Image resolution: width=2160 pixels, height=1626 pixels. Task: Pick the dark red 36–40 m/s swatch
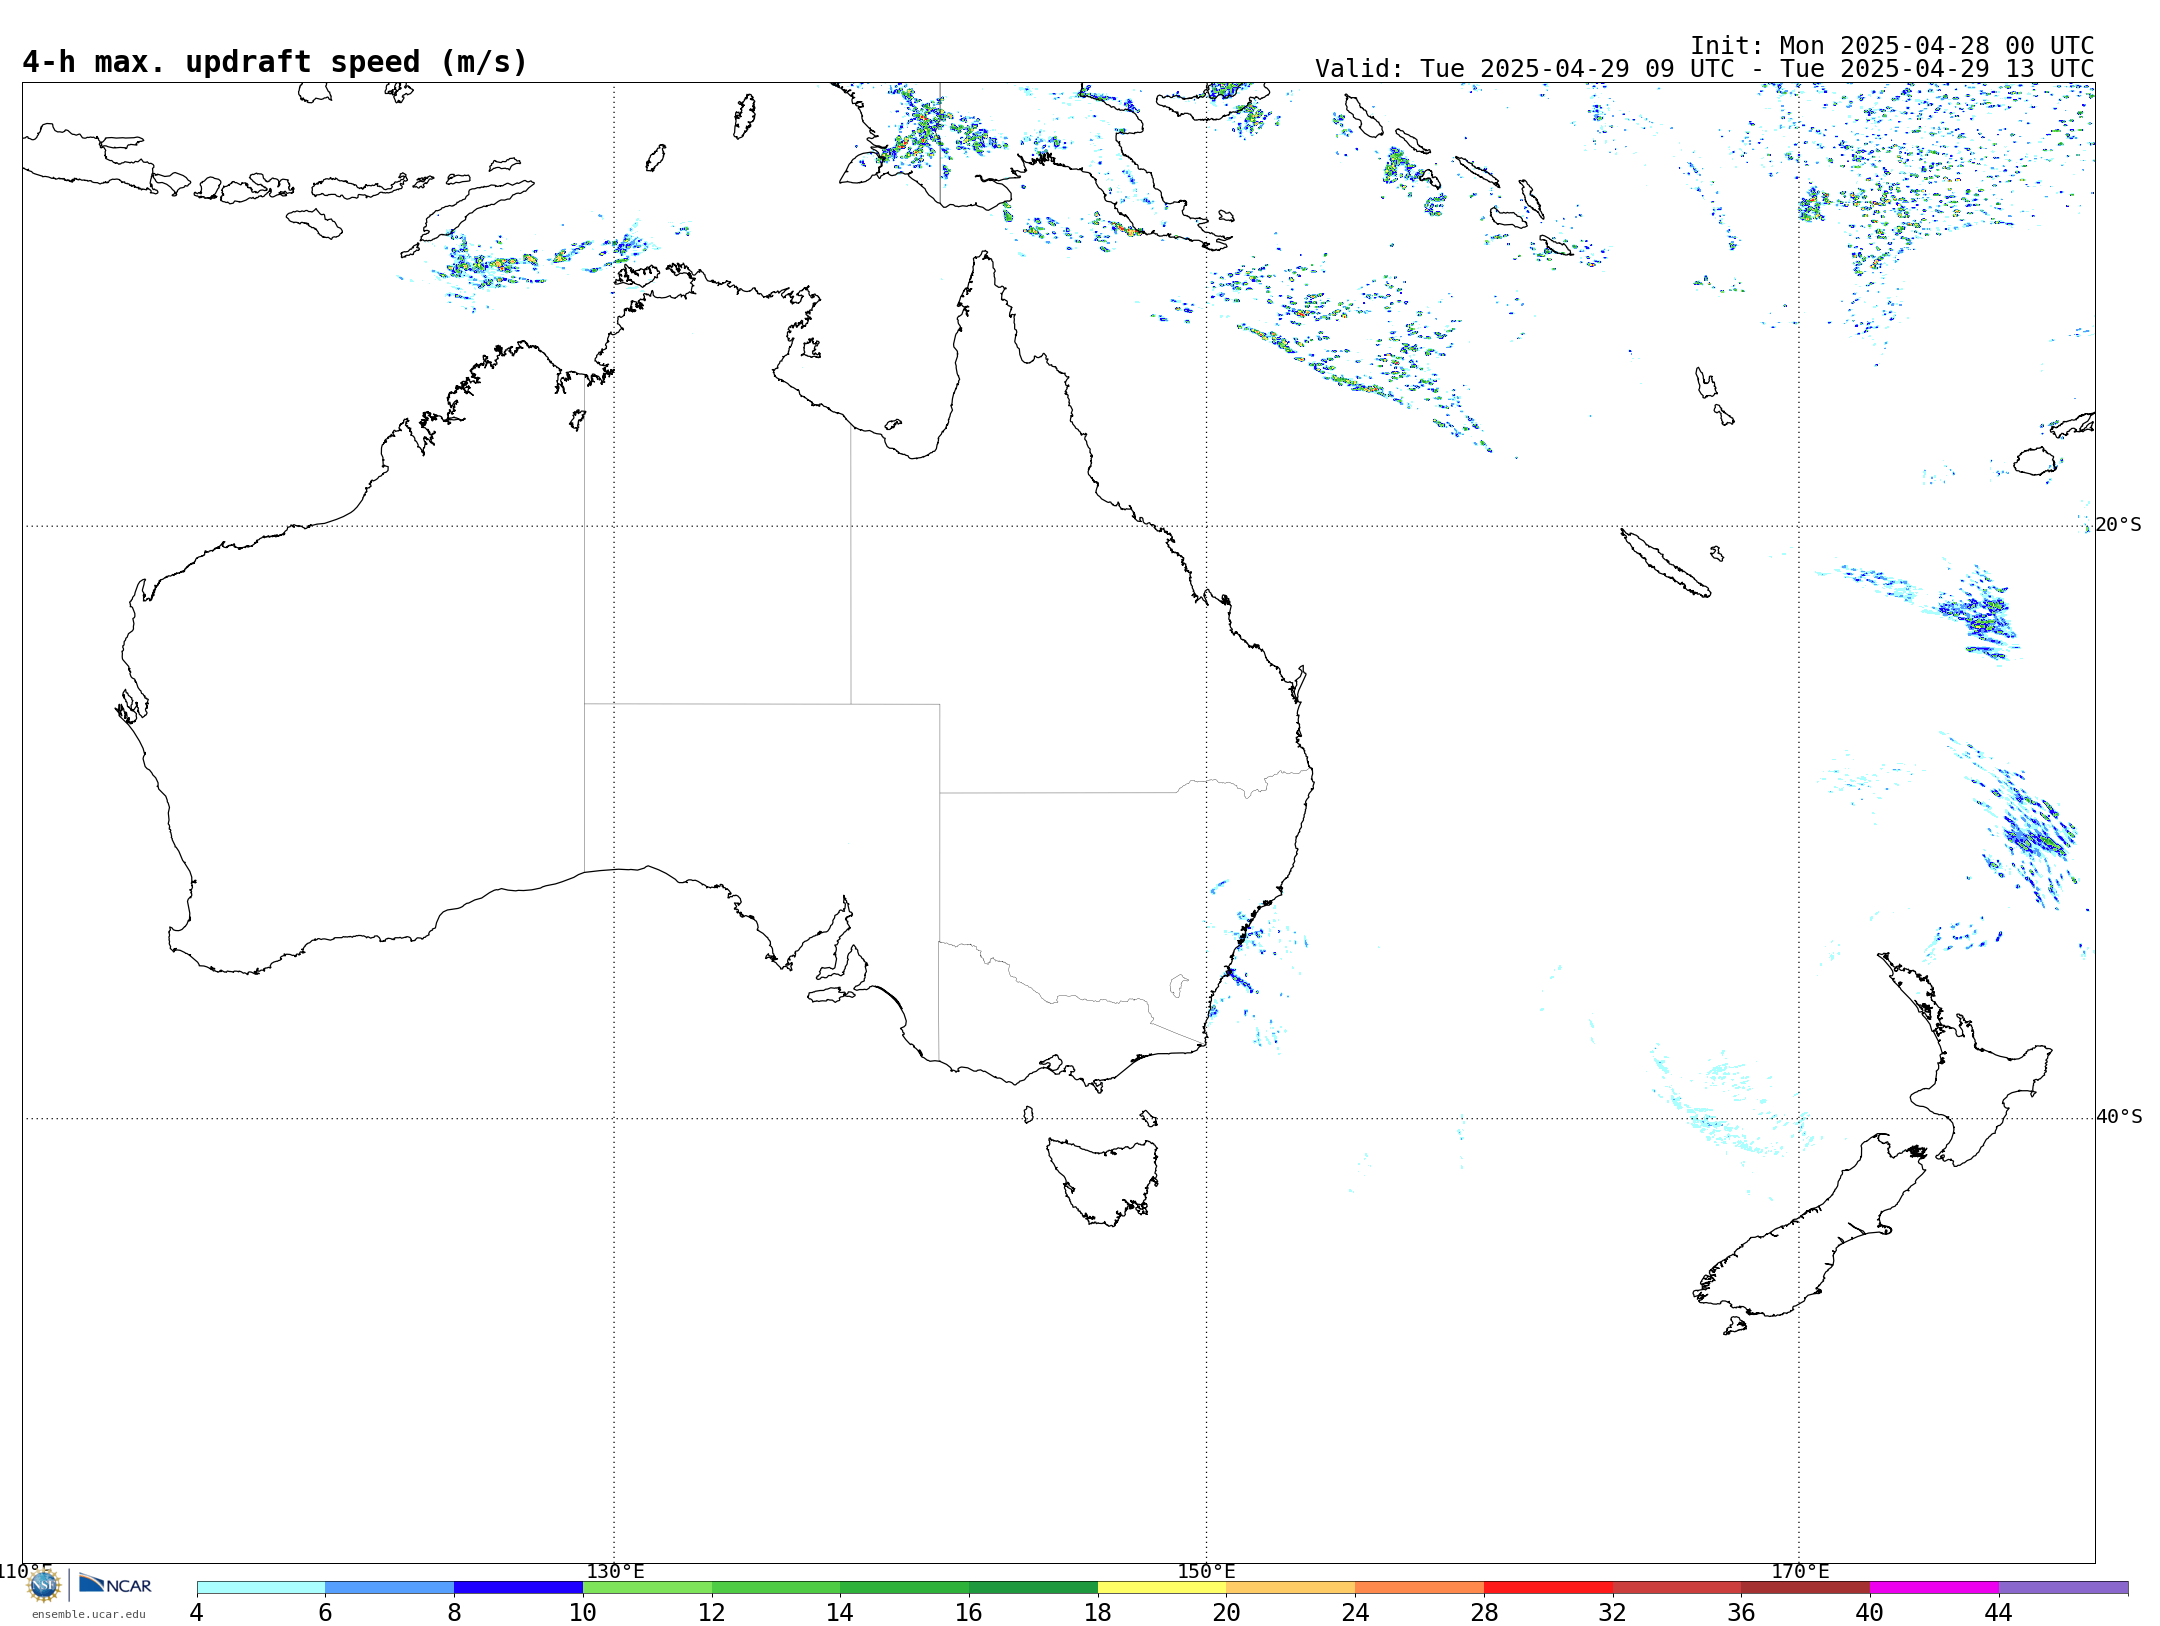coord(1806,1587)
